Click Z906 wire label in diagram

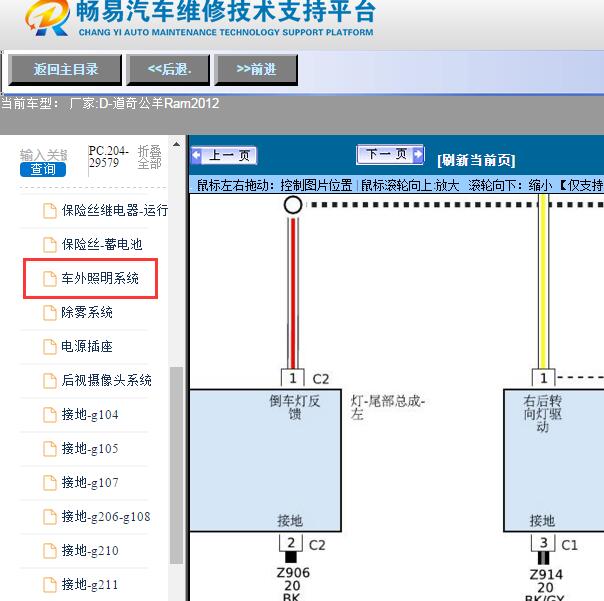click(293, 573)
